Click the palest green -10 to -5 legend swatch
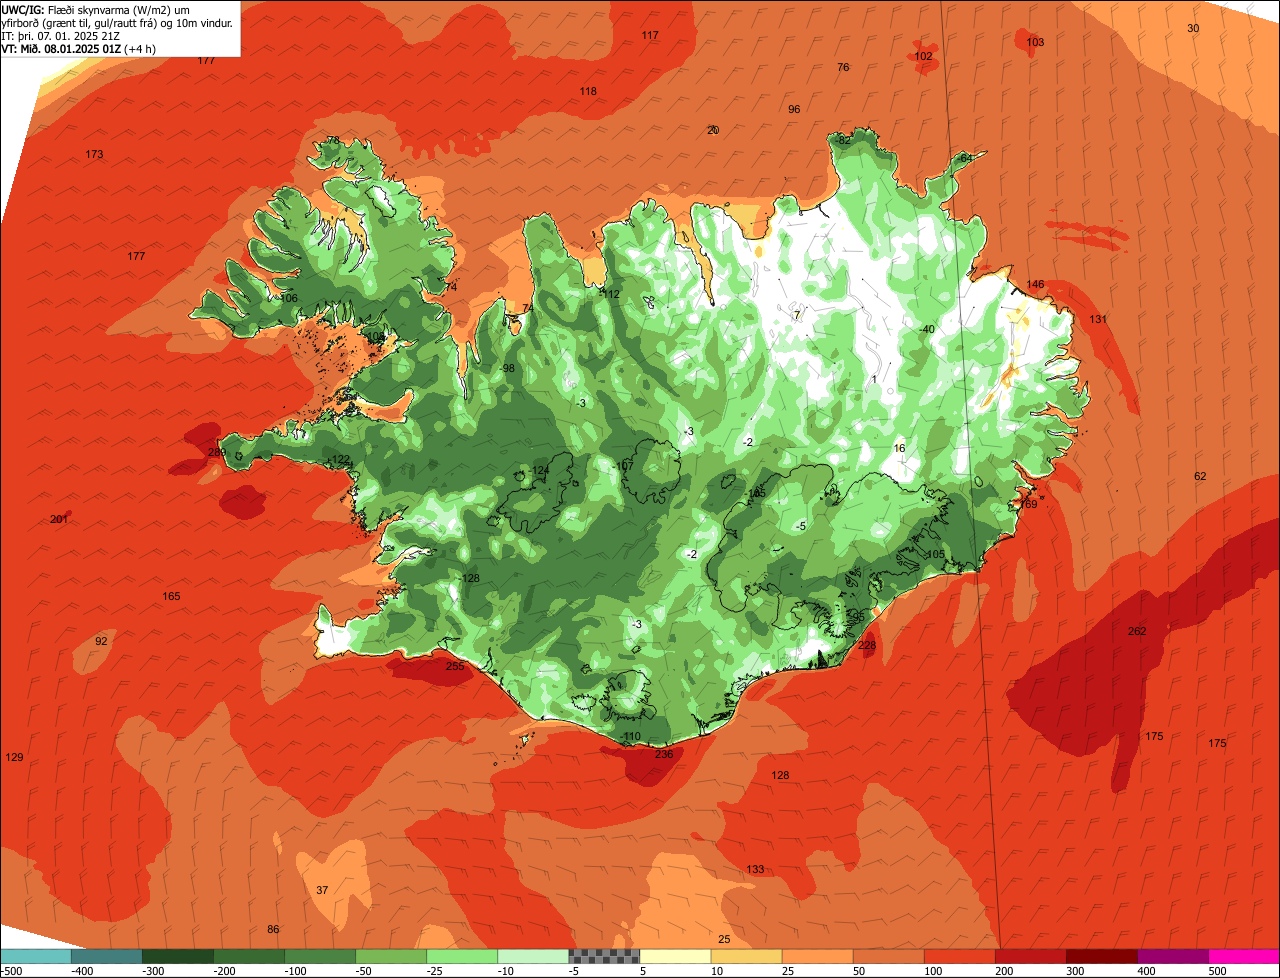Viewport: 1280px width, 978px height. pyautogui.click(x=533, y=956)
